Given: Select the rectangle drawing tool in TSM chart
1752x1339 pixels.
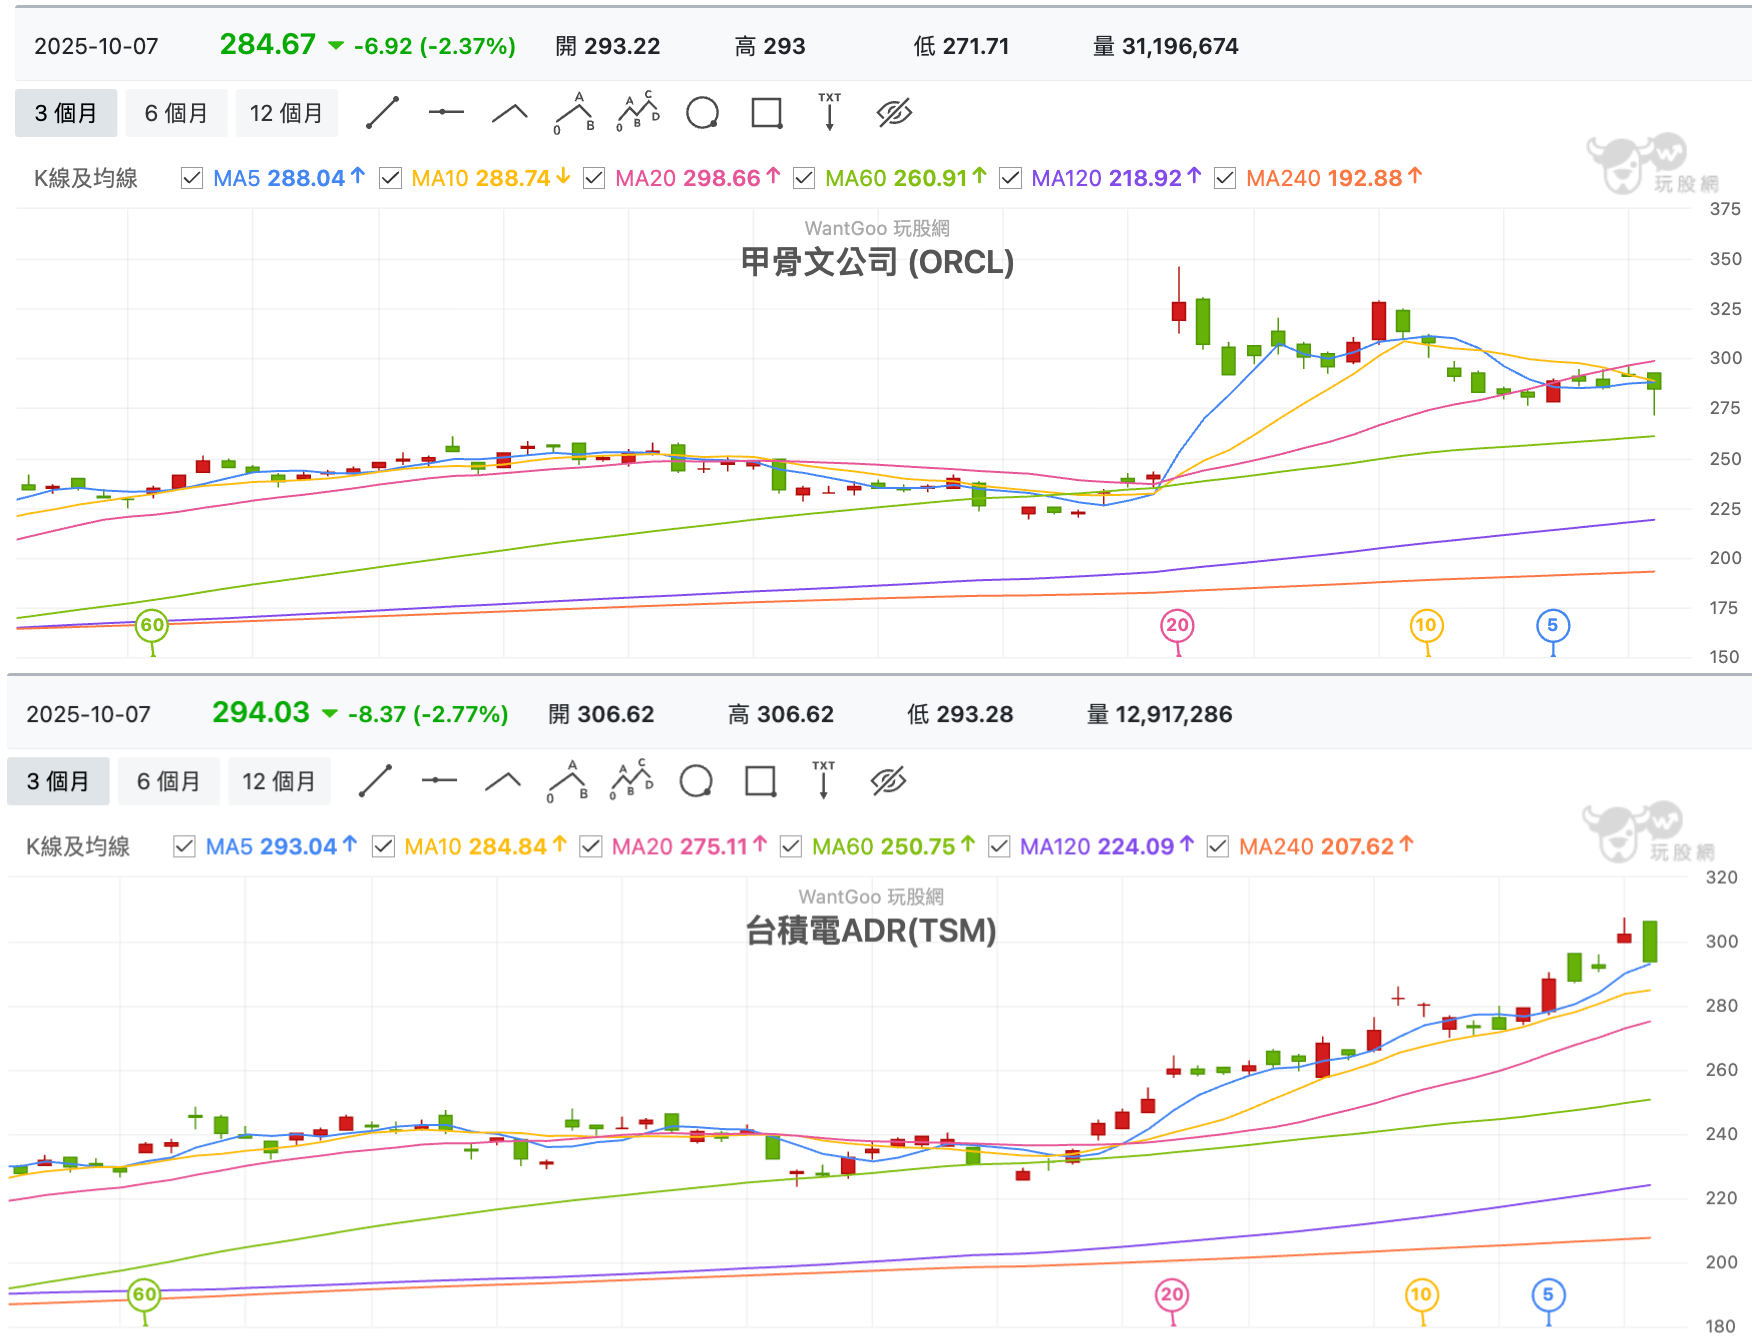Looking at the screenshot, I should (761, 781).
